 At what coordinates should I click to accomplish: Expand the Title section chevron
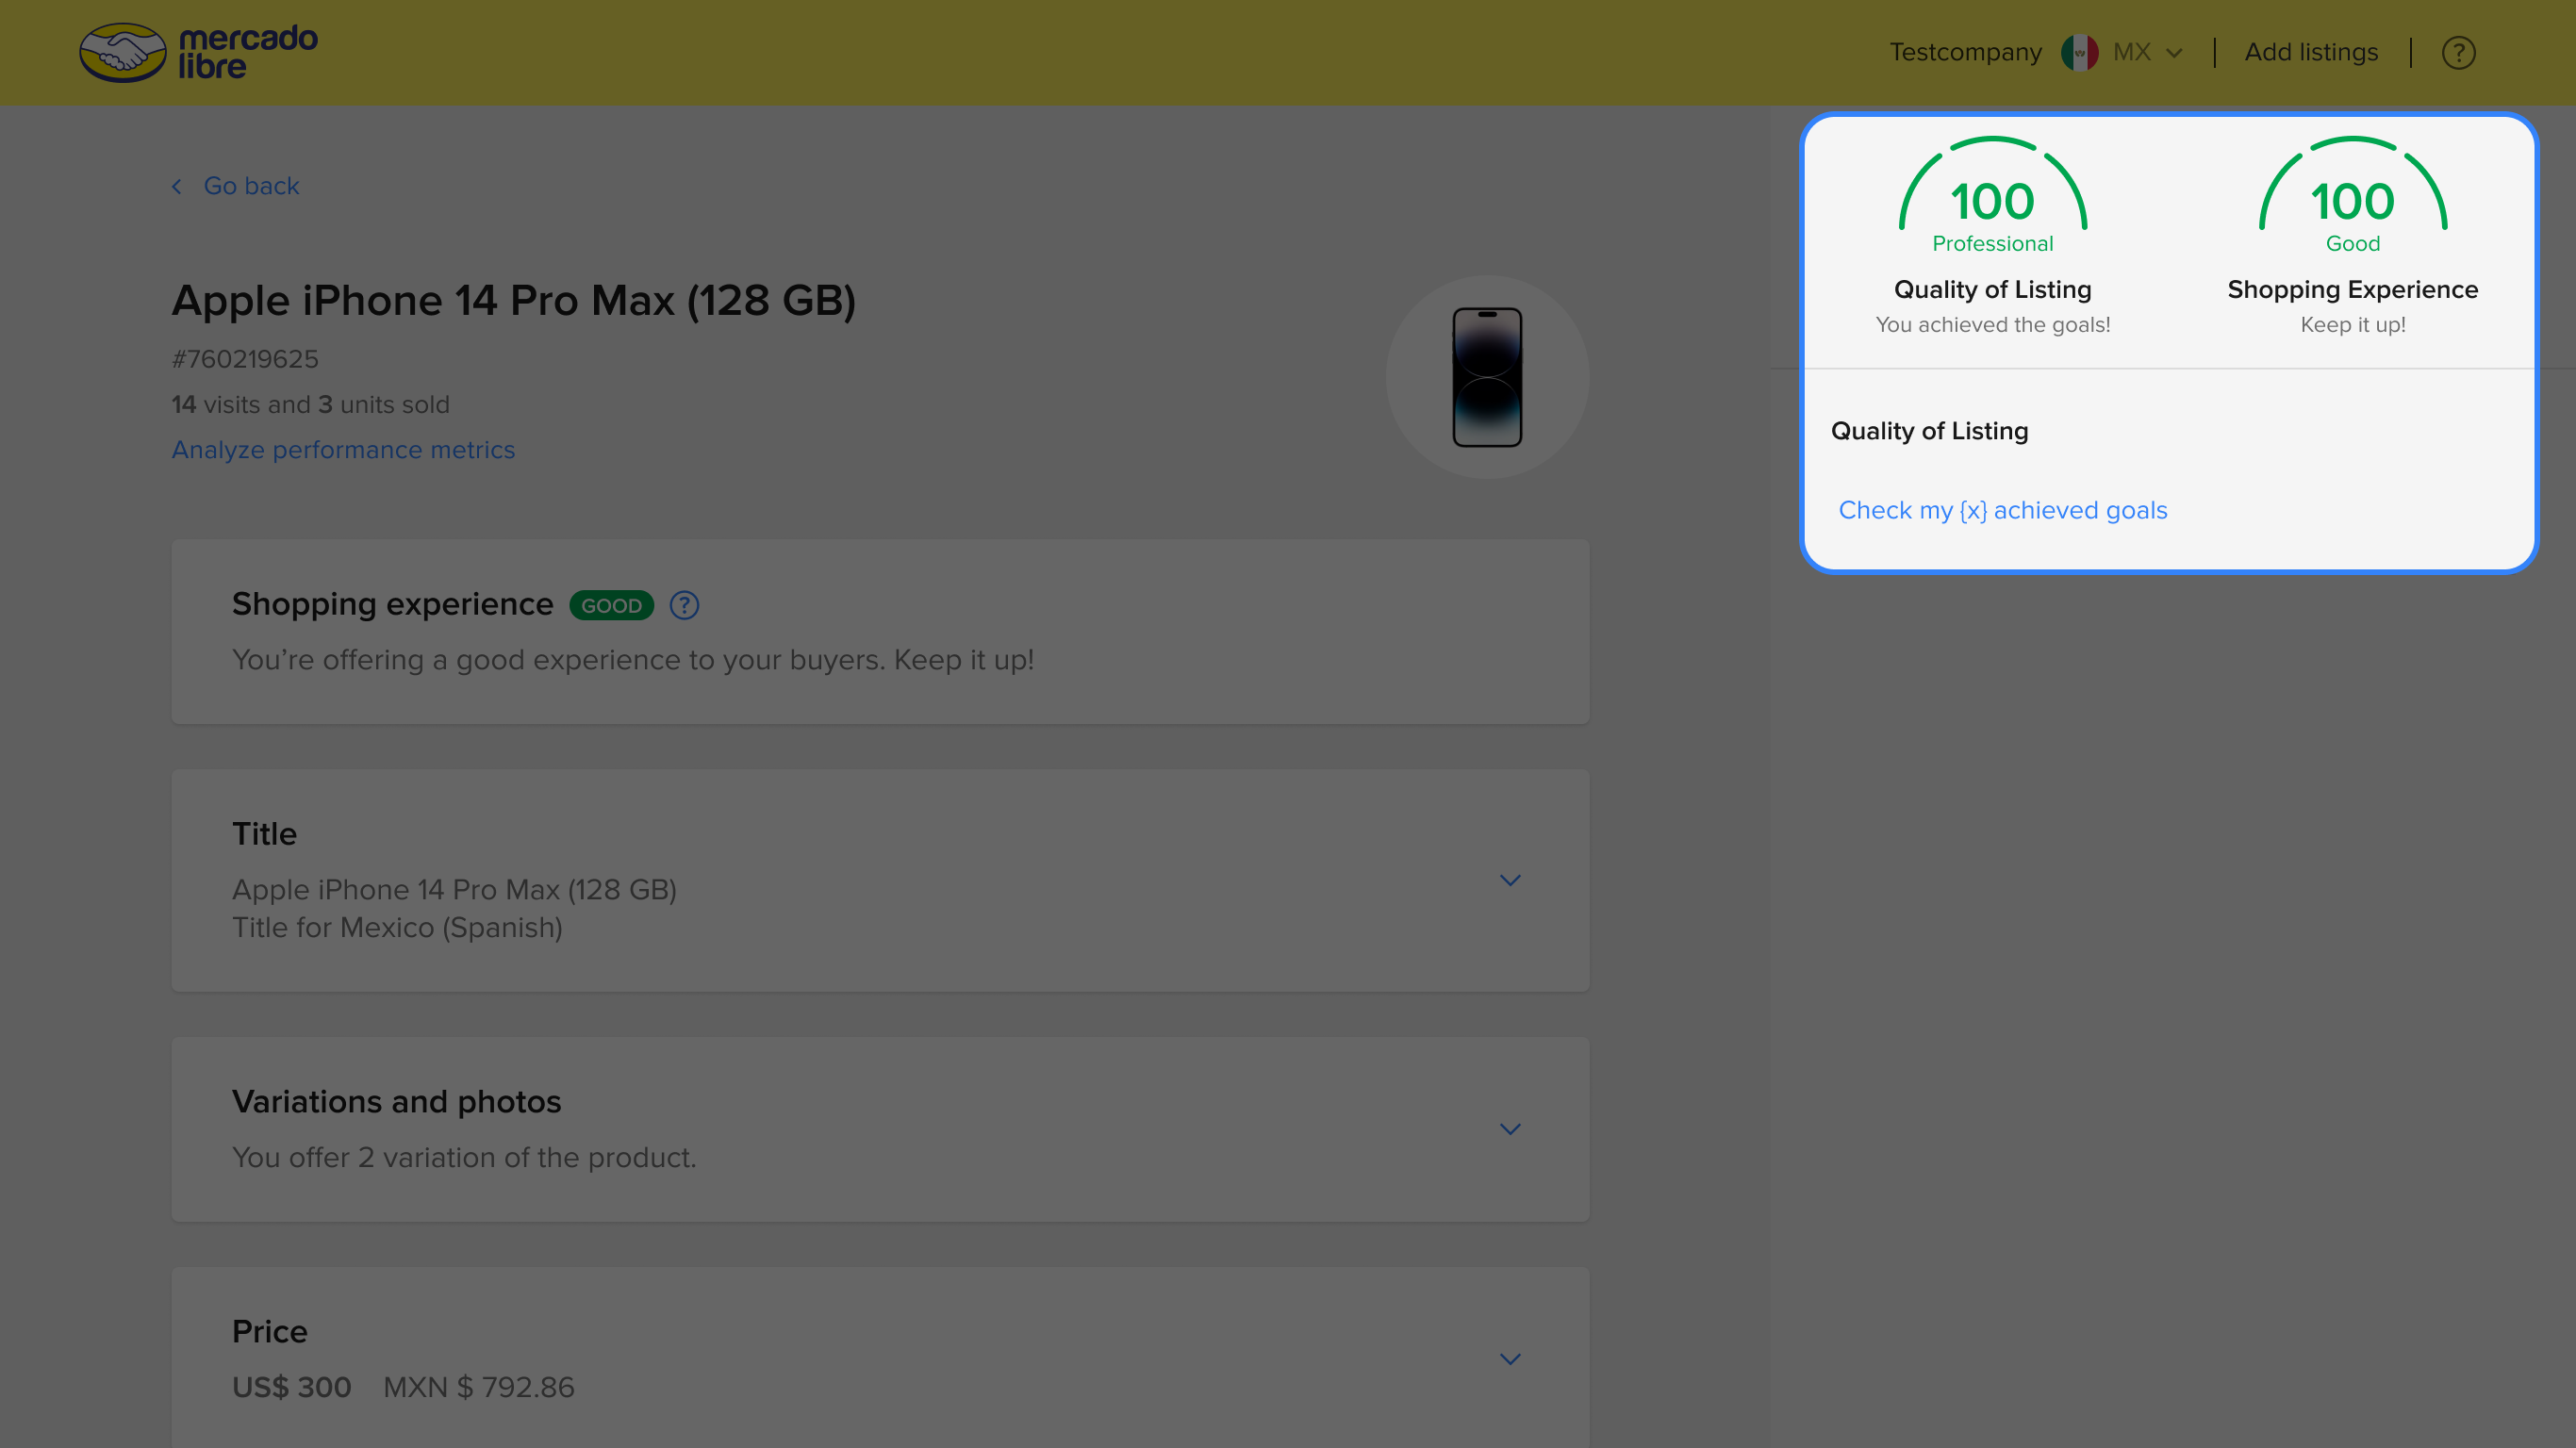pyautogui.click(x=1510, y=880)
